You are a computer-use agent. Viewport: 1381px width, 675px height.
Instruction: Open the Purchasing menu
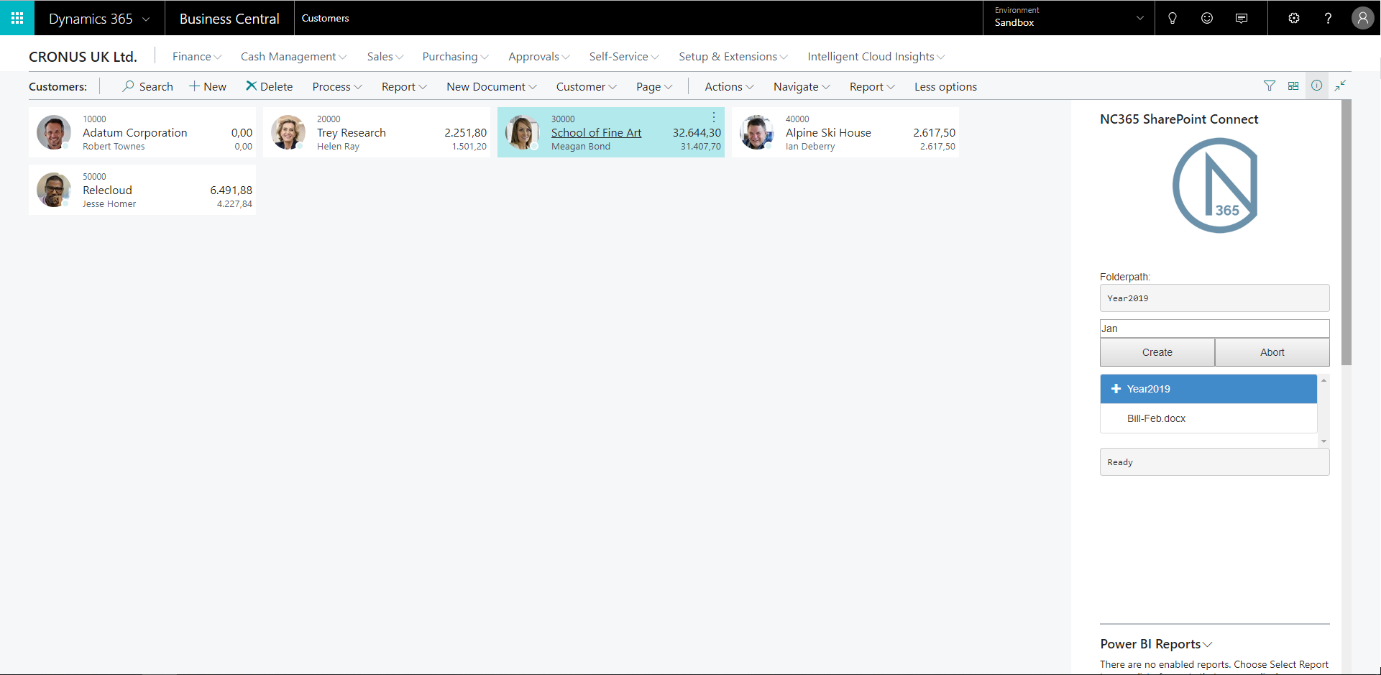pos(455,57)
